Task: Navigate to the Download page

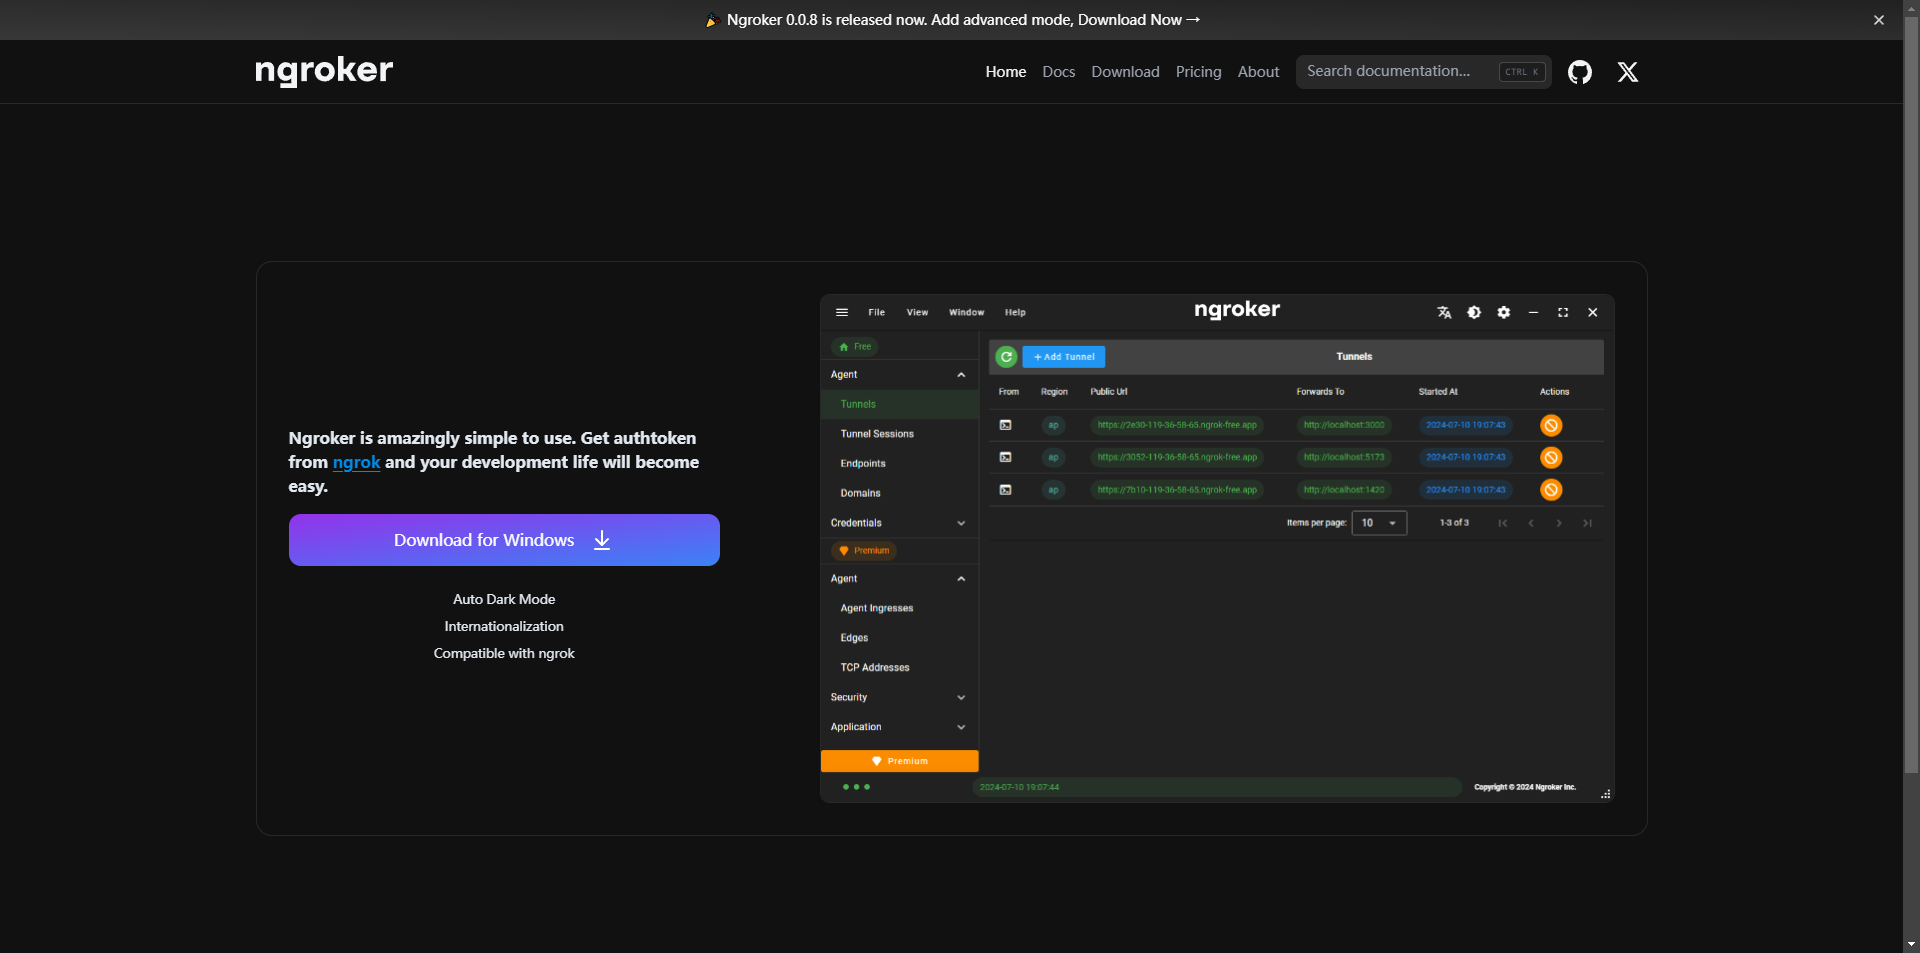Action: point(1125,72)
